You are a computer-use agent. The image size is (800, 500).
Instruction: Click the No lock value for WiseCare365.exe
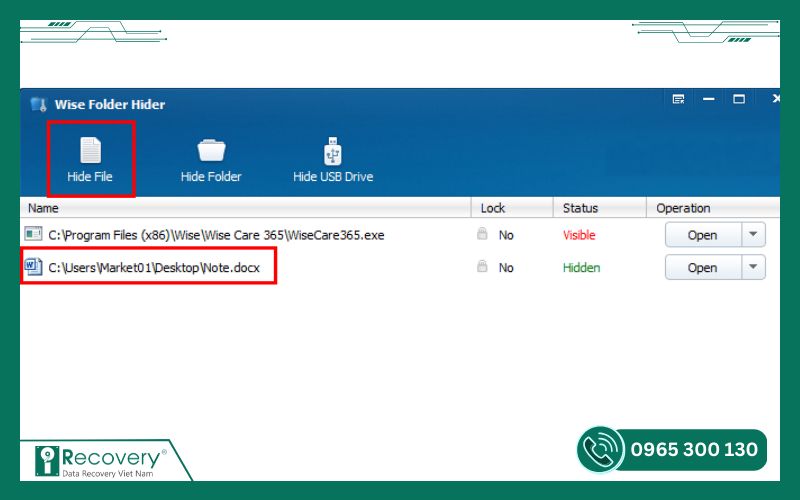coord(506,235)
